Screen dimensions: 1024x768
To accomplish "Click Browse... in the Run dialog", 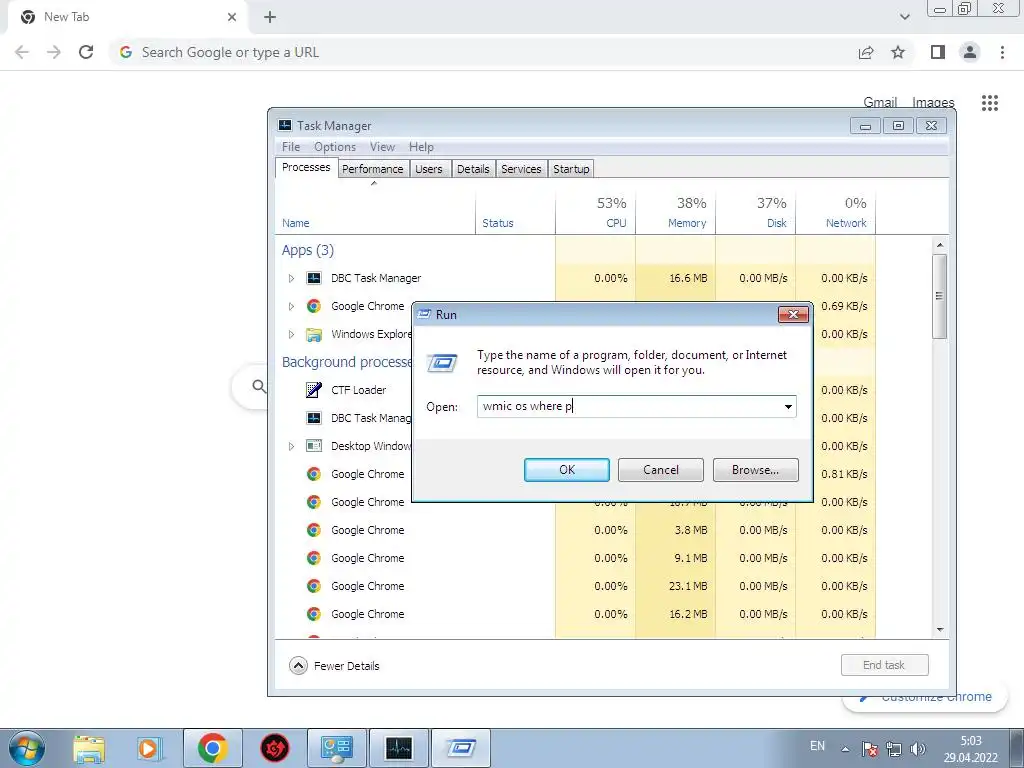I will [x=756, y=470].
